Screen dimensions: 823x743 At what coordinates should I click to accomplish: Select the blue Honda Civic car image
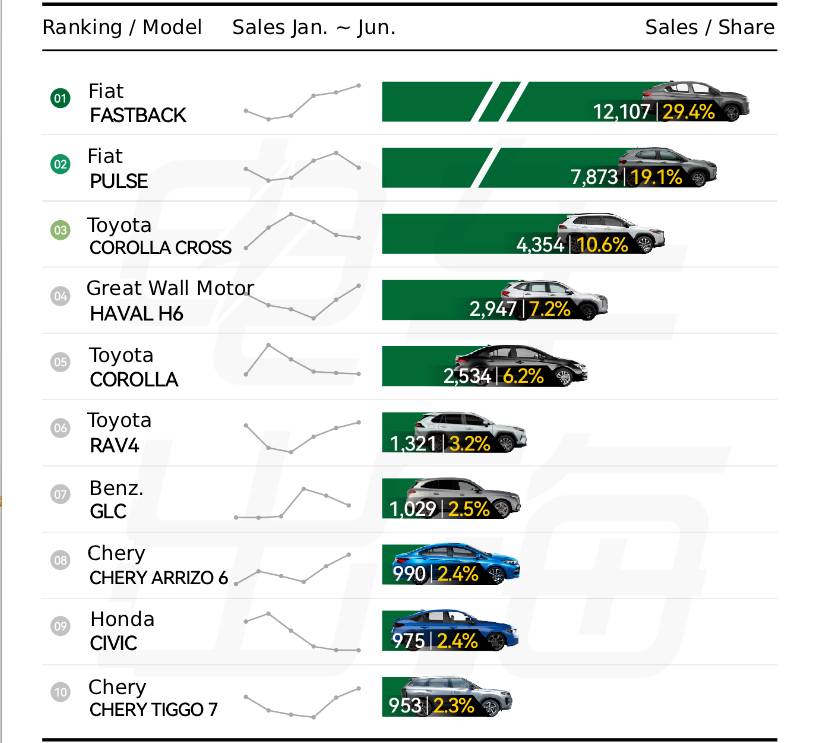point(455,629)
